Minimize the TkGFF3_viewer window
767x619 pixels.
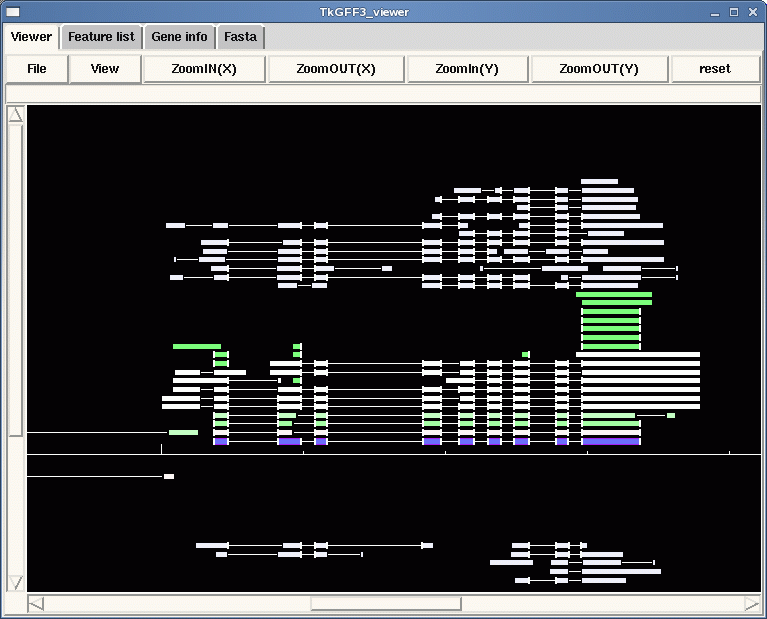pyautogui.click(x=715, y=13)
